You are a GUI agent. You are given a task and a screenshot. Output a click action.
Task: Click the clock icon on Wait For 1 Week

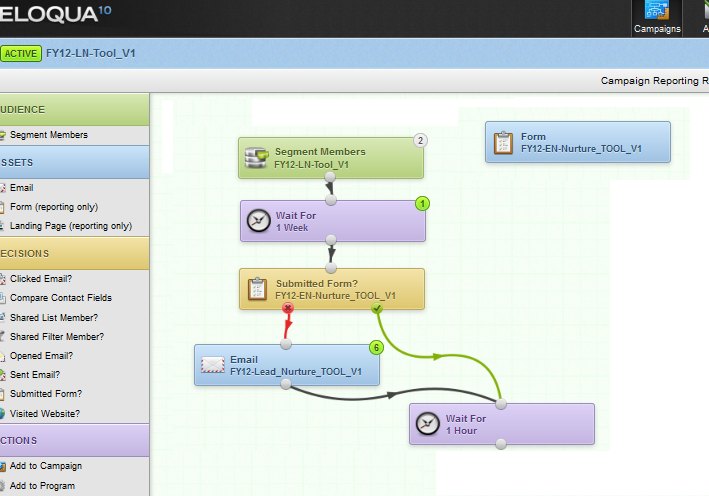(x=259, y=221)
